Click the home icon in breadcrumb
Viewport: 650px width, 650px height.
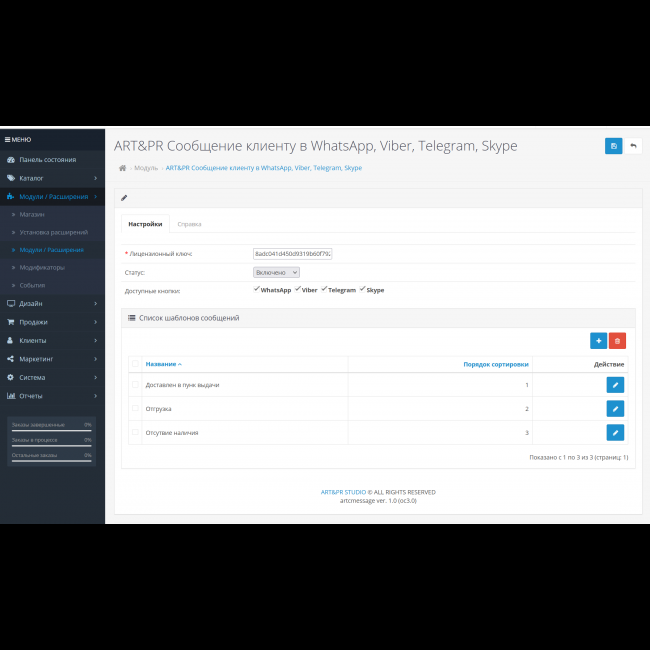[122, 168]
